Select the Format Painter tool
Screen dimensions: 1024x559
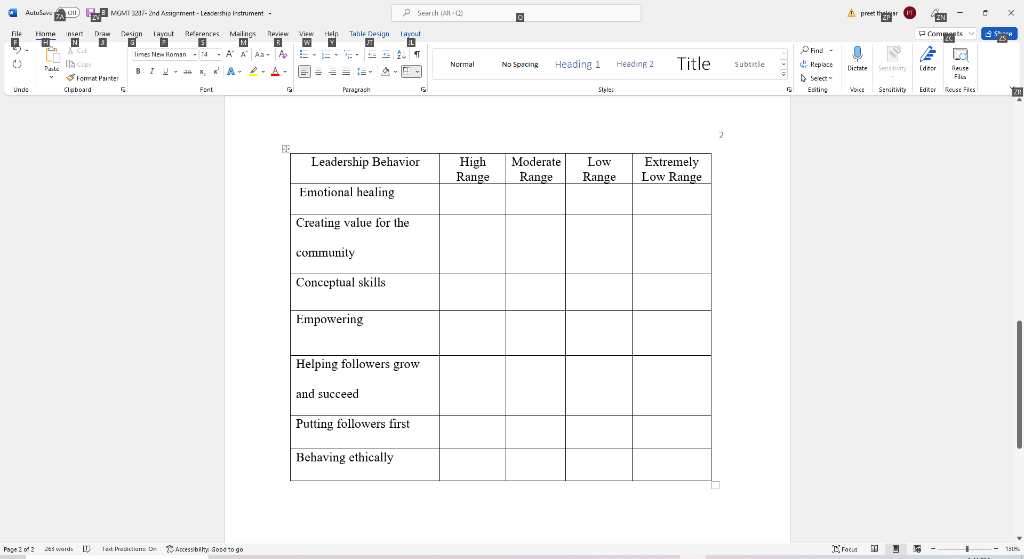(92, 78)
